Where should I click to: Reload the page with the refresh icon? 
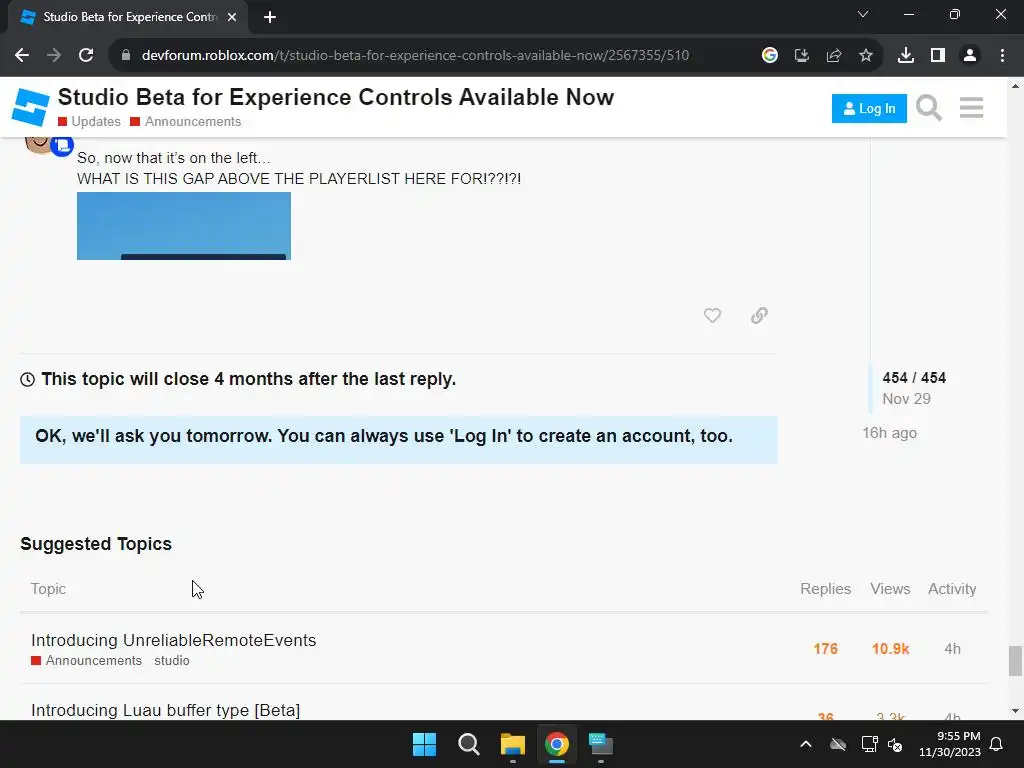86,55
